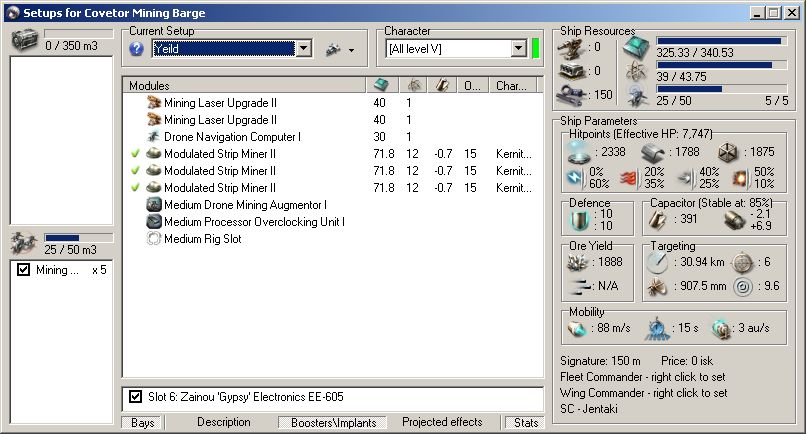Switch to the Boosters\Implants tab
This screenshot has width=806, height=434.
[334, 423]
